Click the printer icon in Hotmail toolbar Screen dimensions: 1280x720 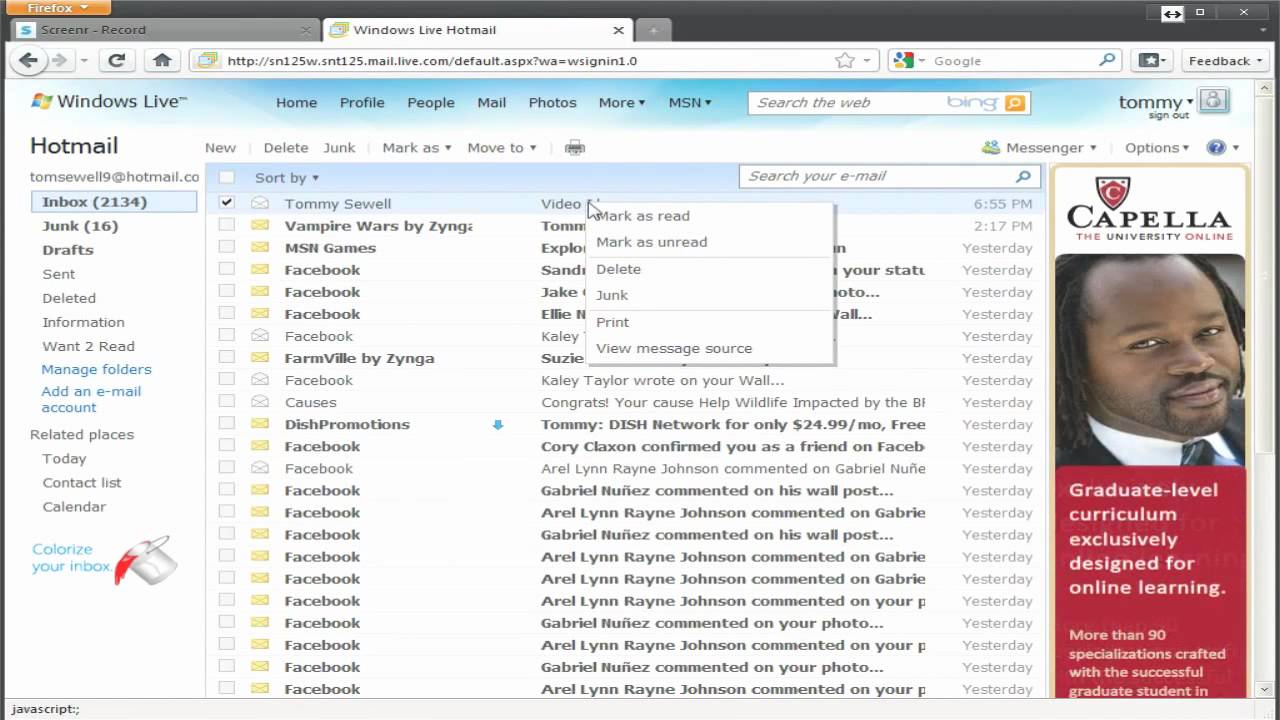coord(574,148)
